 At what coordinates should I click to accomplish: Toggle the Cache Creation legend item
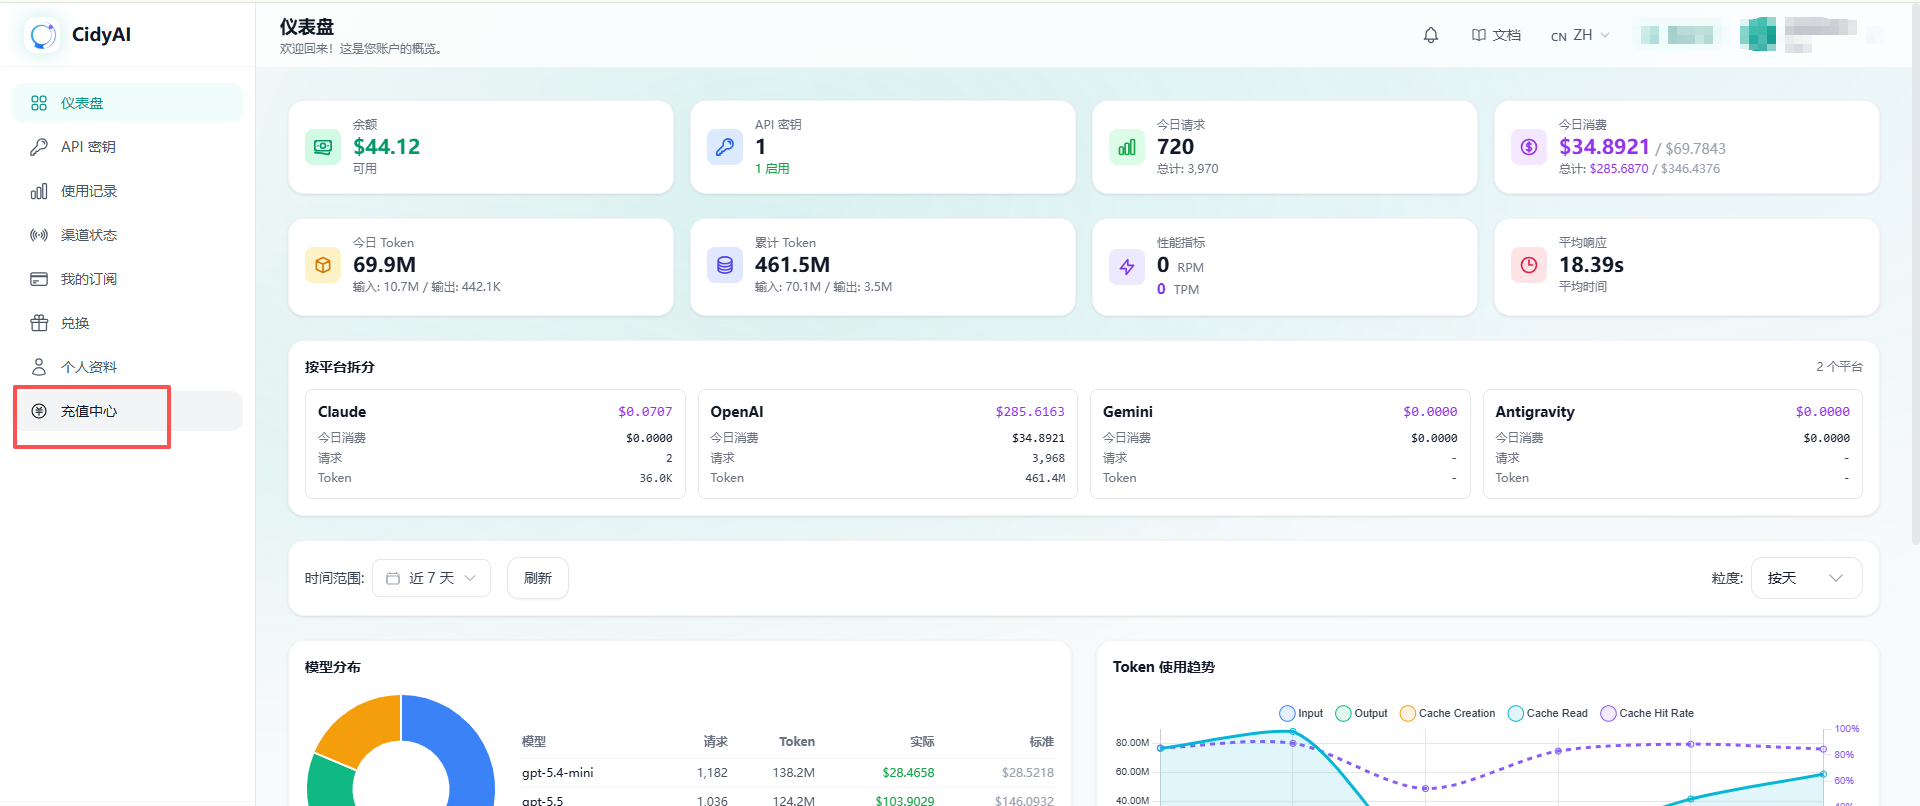[1448, 713]
